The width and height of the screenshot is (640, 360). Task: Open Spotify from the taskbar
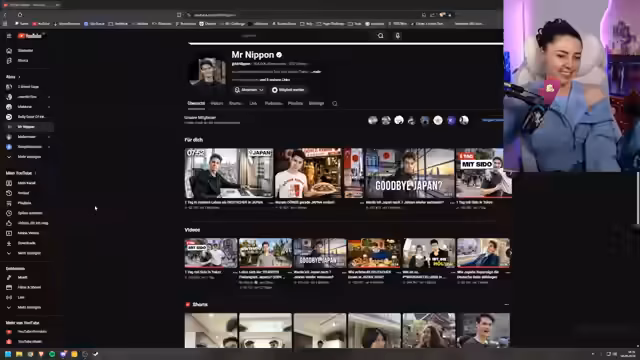pyautogui.click(x=52, y=354)
